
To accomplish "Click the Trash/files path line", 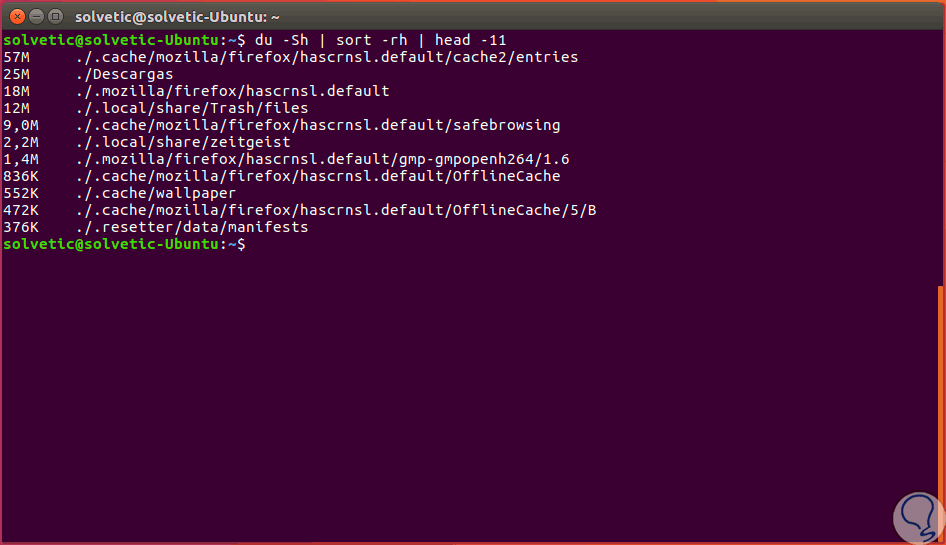I will click(192, 108).
